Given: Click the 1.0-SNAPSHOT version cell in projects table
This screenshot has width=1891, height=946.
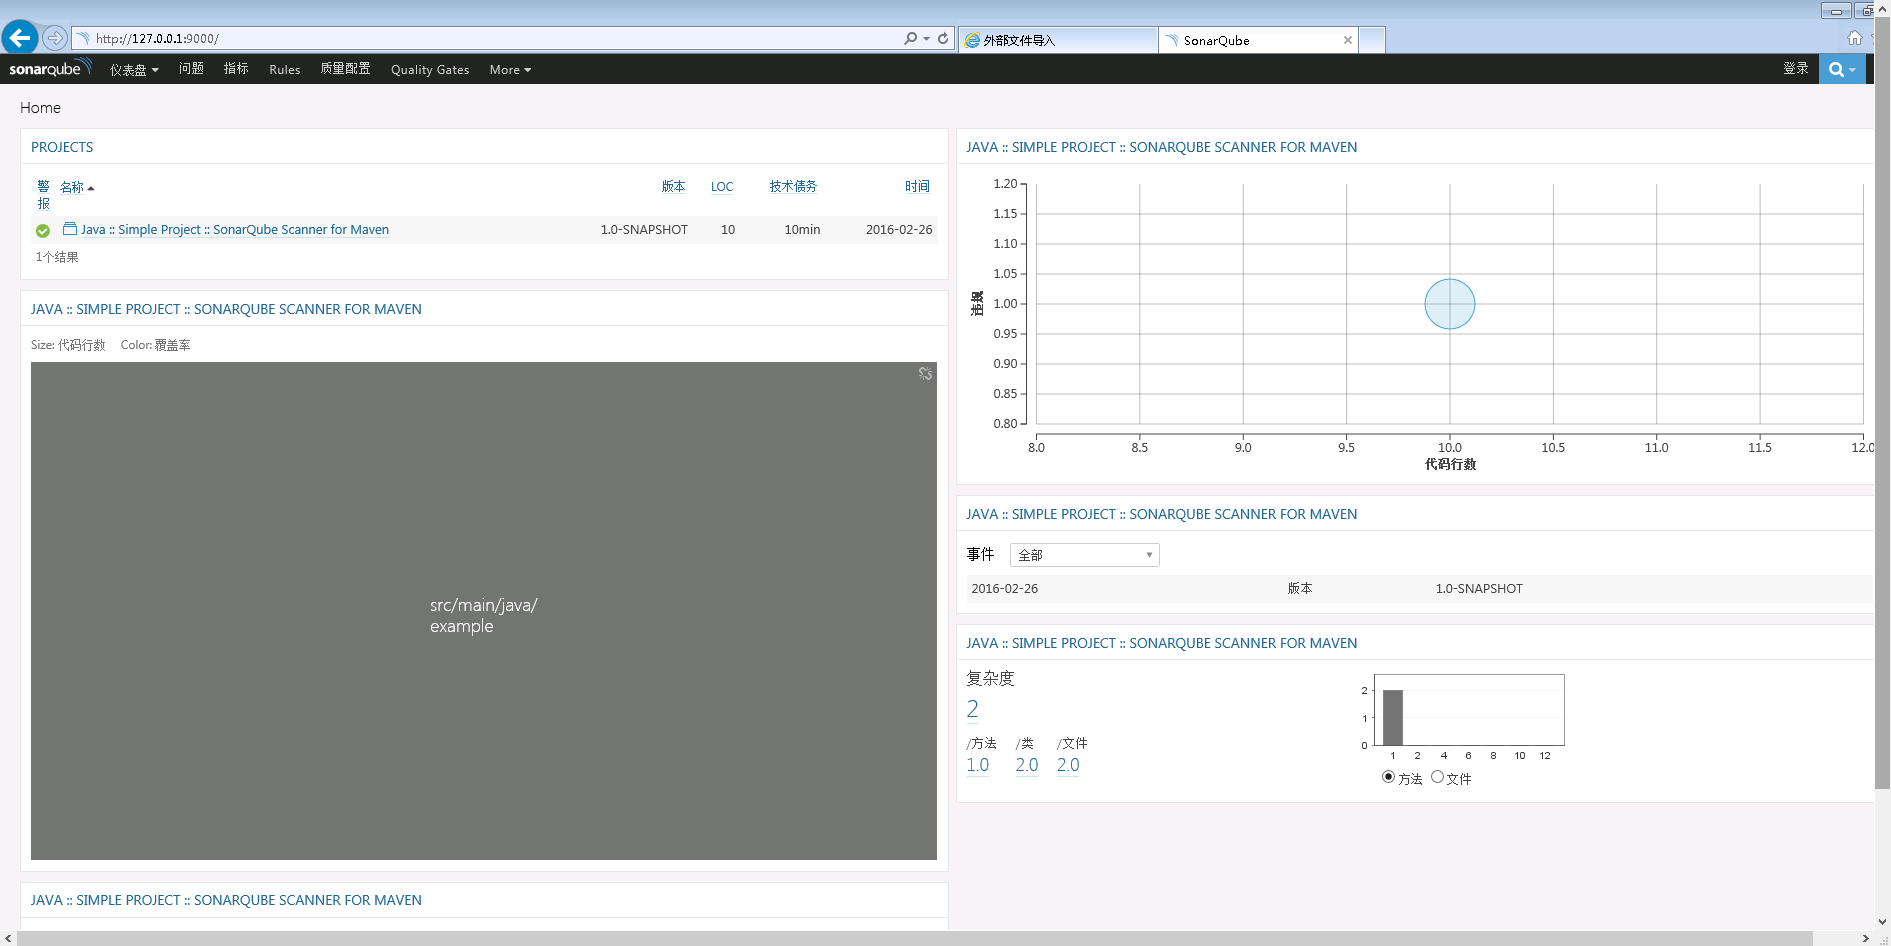Looking at the screenshot, I should 644,229.
